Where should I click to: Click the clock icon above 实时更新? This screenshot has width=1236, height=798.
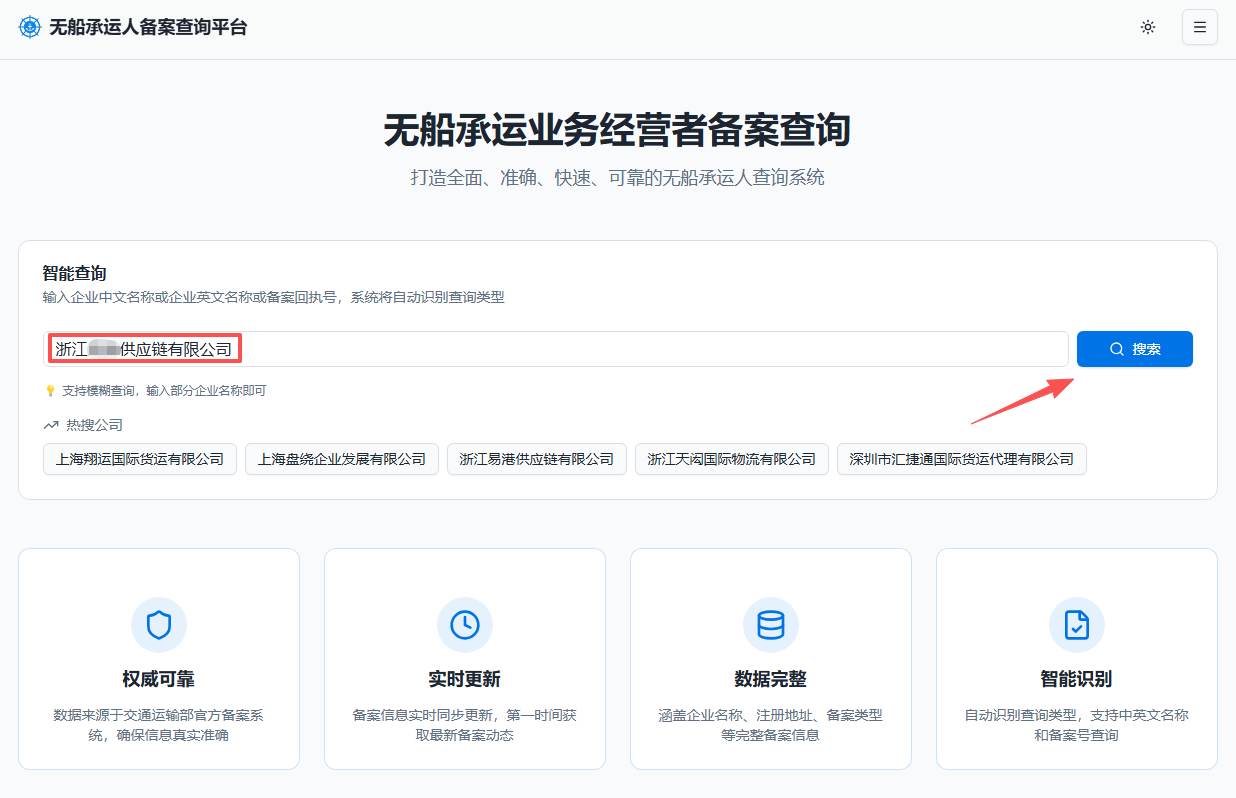465,625
